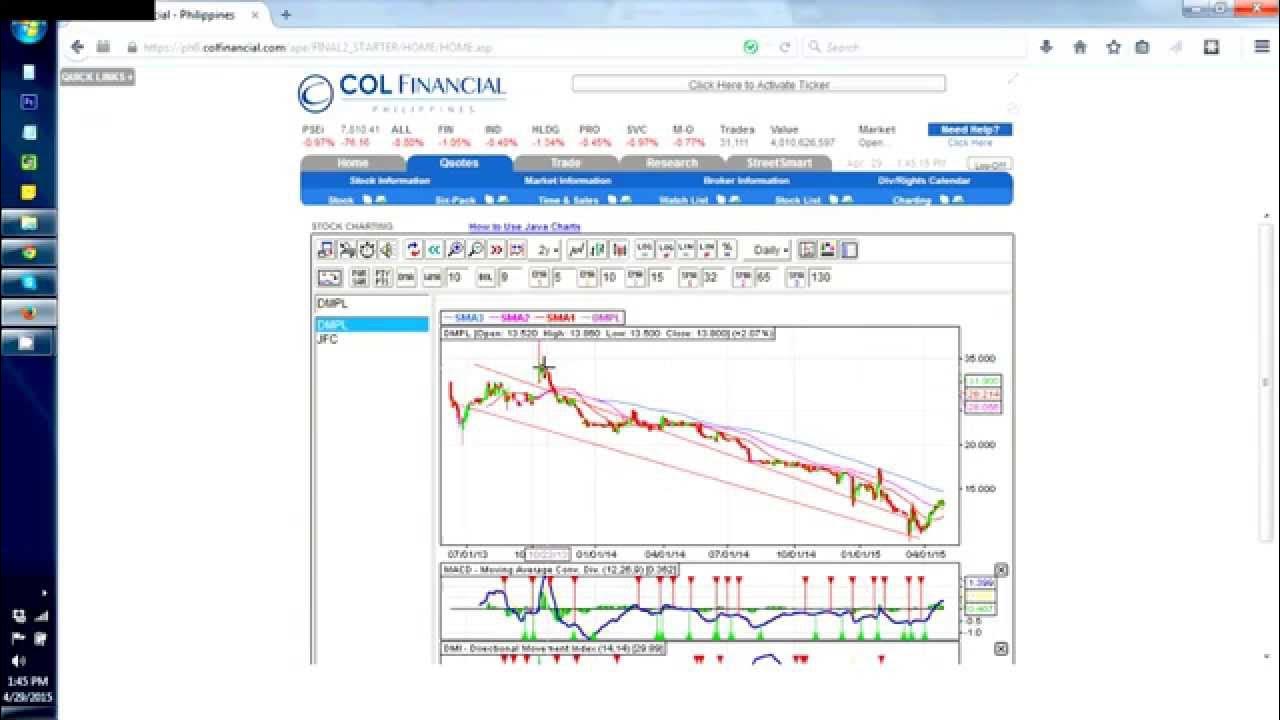
Task: Reload the page with browser refresh icon
Action: point(785,47)
